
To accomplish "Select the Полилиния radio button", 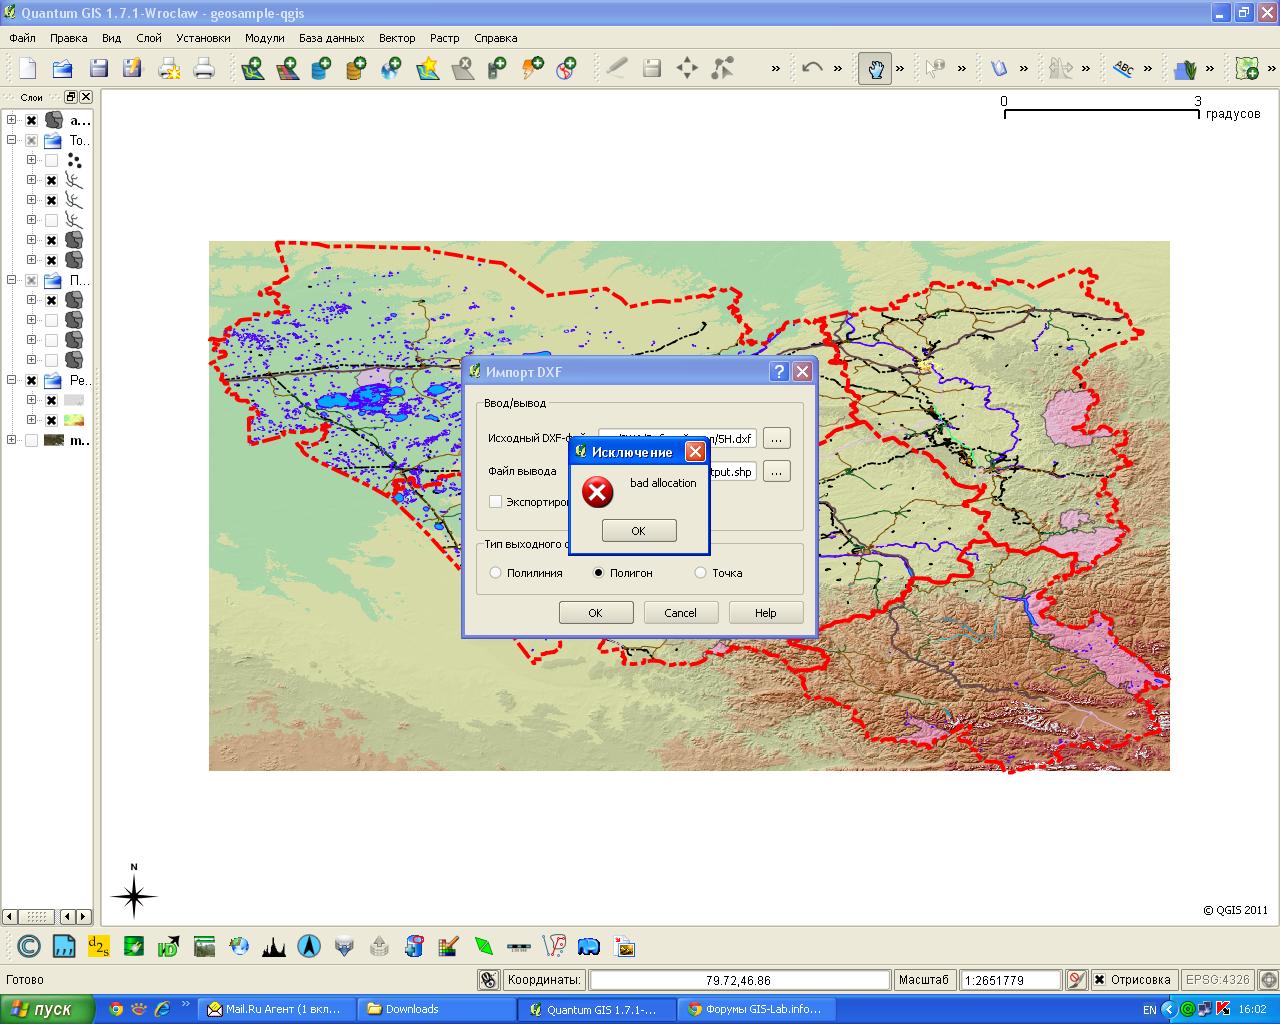I will point(496,573).
